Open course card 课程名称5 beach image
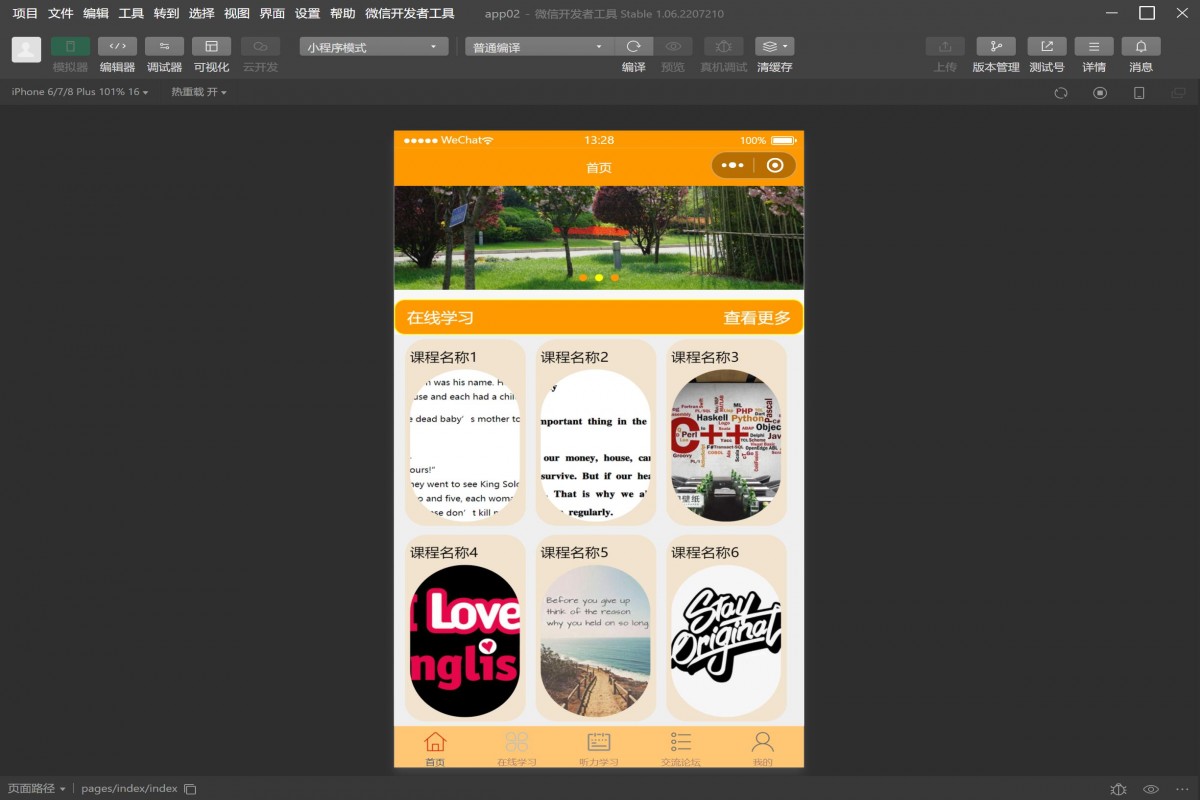1200x800 pixels. point(596,628)
